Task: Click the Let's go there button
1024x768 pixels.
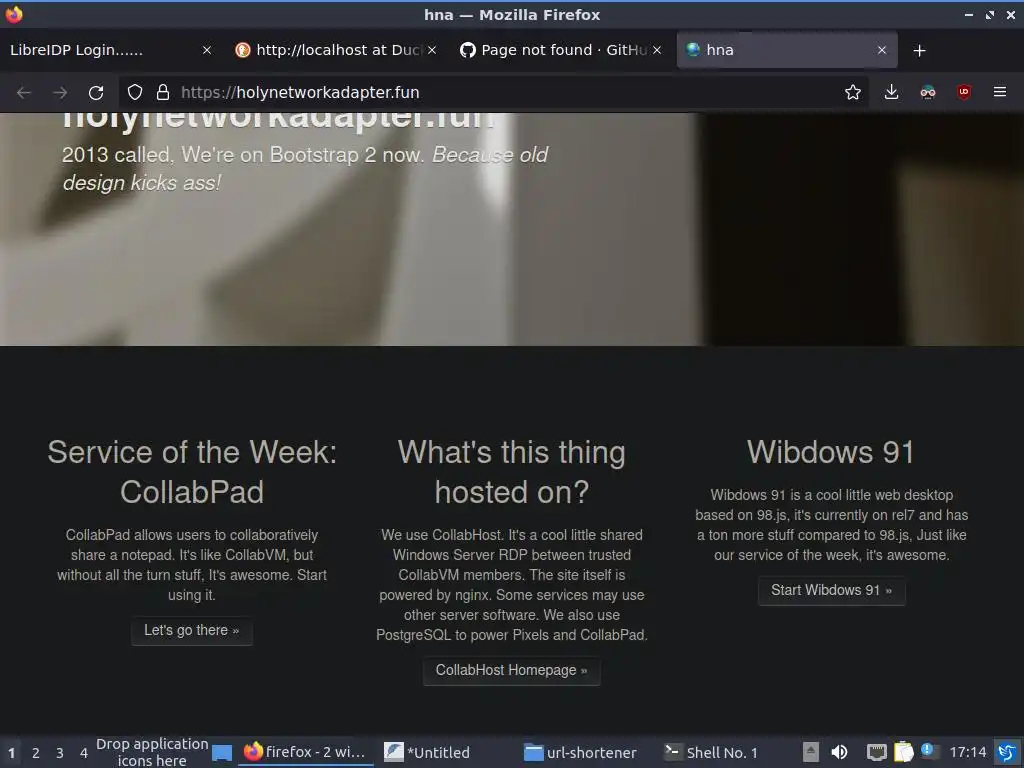Action: pyautogui.click(x=192, y=631)
